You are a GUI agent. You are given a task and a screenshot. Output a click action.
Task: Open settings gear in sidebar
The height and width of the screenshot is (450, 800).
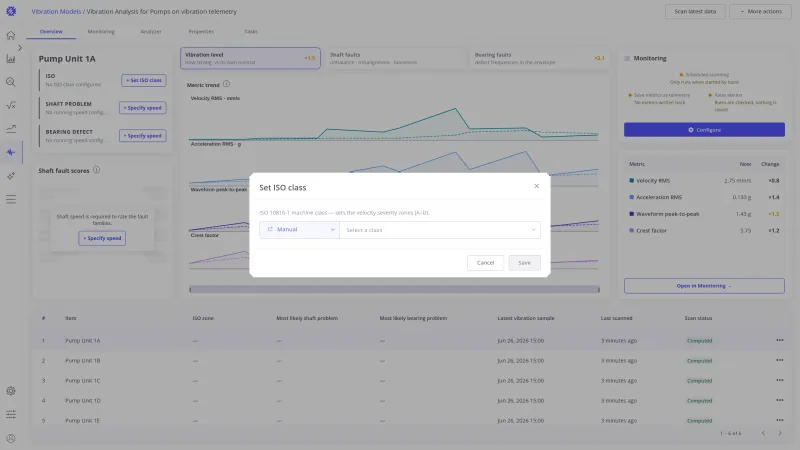tap(11, 391)
